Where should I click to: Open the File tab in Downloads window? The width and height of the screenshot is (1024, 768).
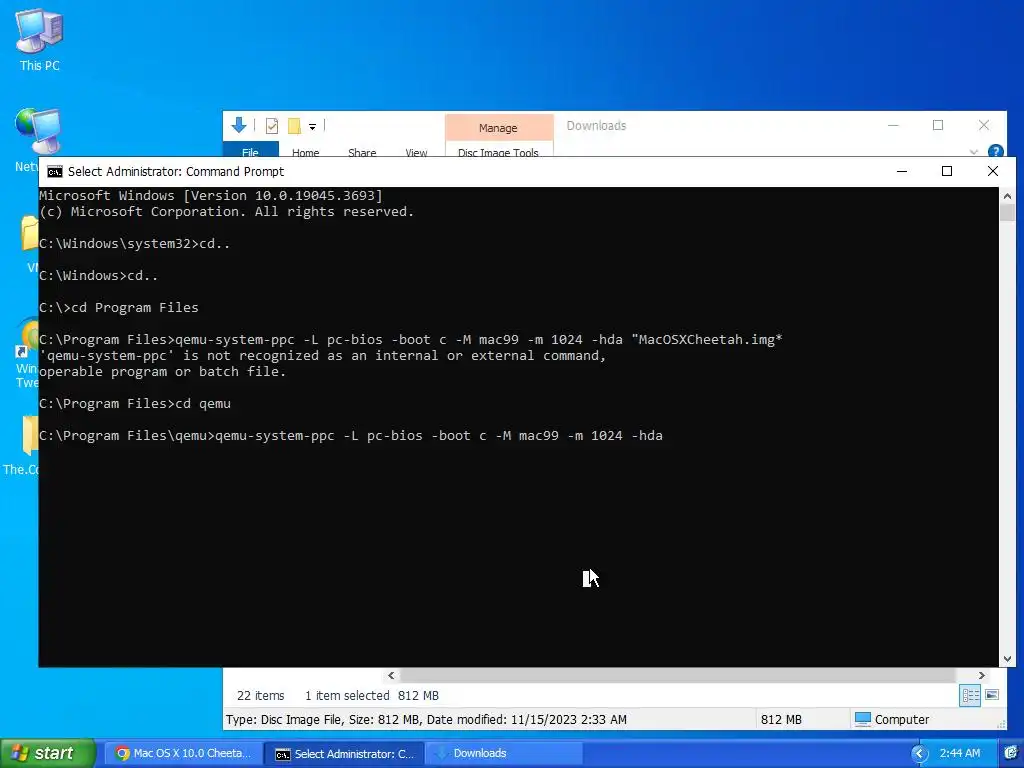tap(251, 152)
